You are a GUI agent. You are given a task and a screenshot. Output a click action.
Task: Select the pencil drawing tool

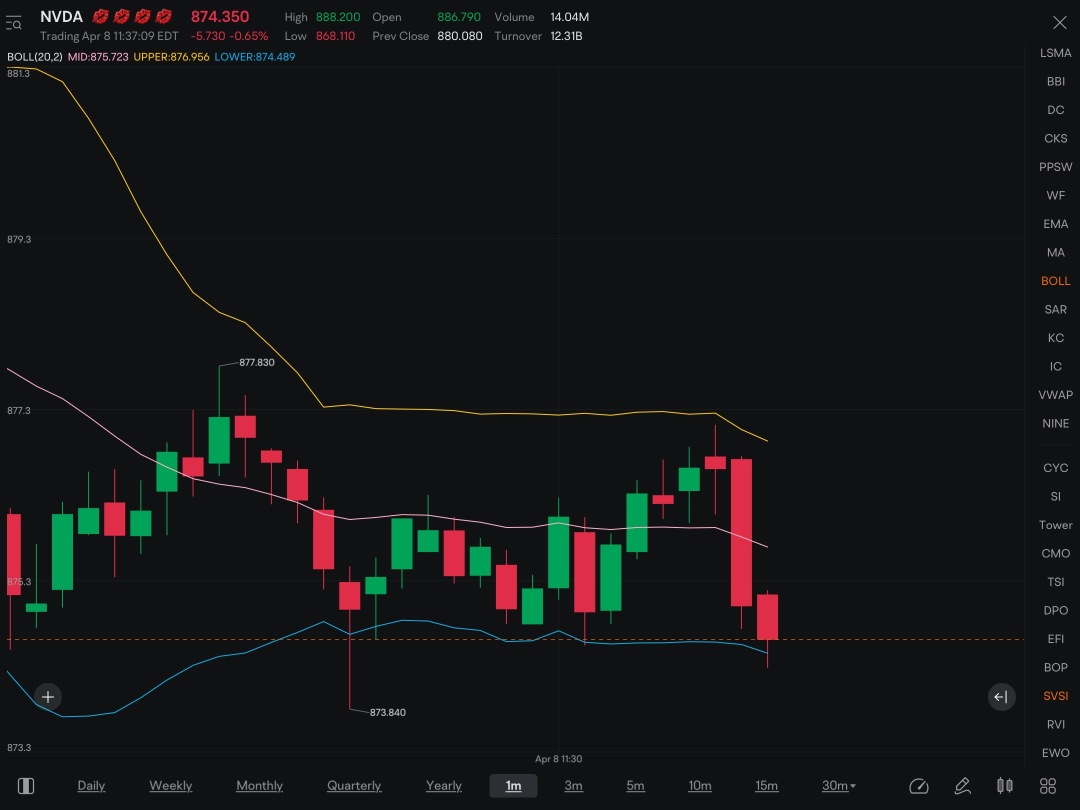point(962,786)
